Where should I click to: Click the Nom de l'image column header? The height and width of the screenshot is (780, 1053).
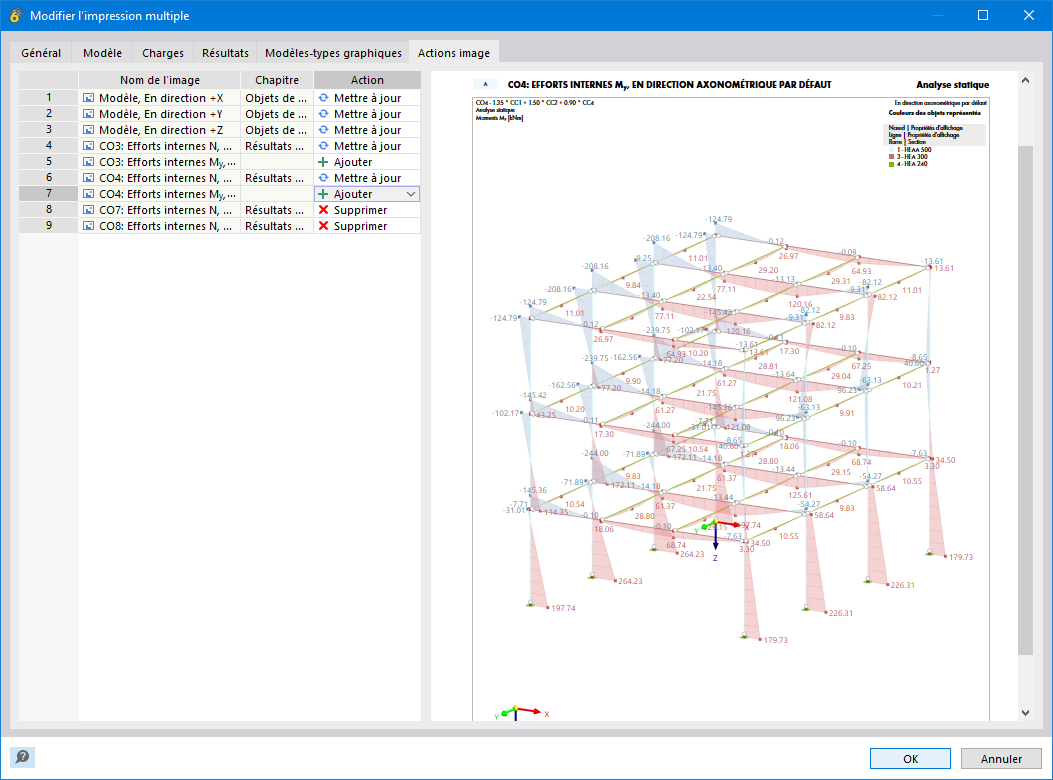(x=160, y=80)
